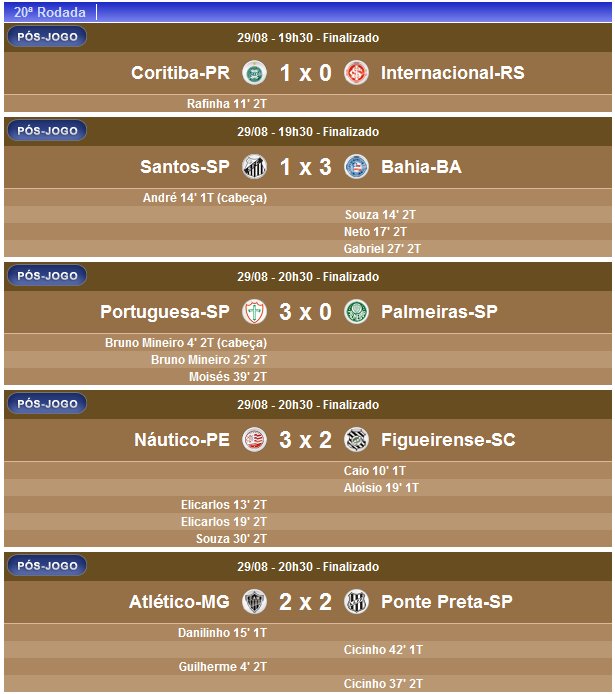This screenshot has height=694, width=615.
Task: Click the Internacional-RS team crest
Action: (x=355, y=73)
